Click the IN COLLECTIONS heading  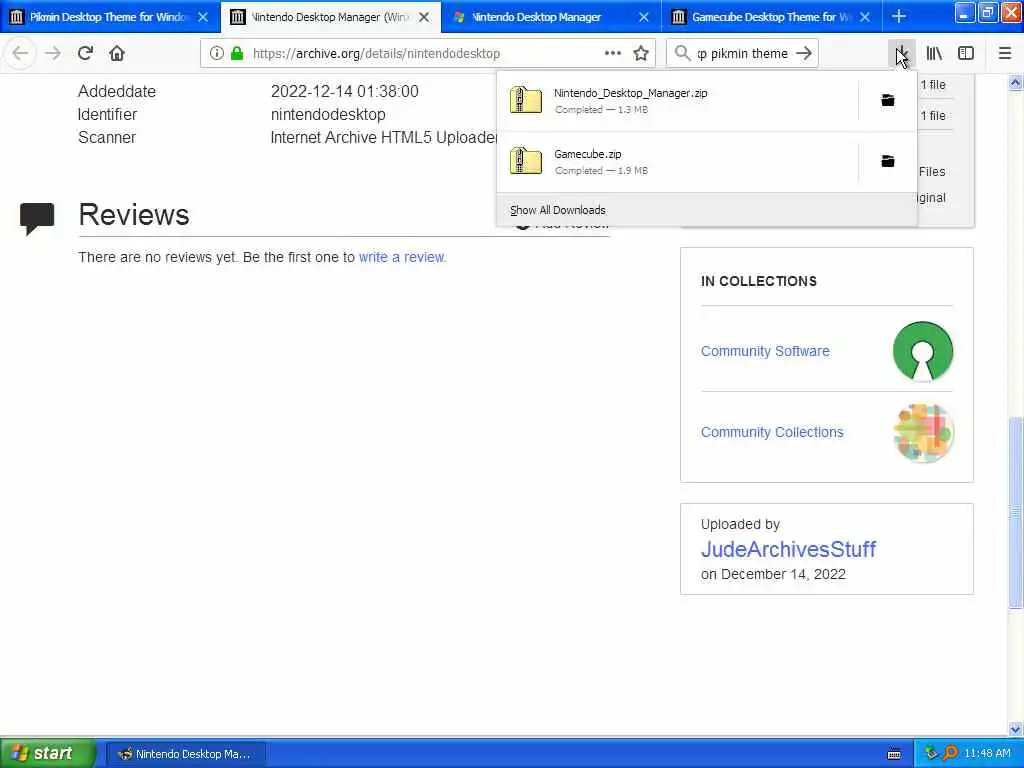click(759, 281)
